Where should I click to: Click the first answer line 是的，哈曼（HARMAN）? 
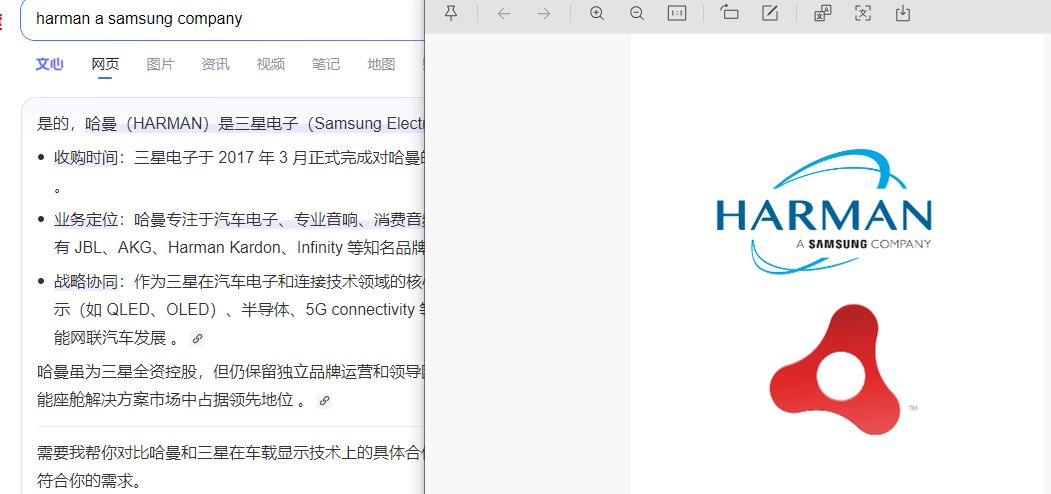pyautogui.click(x=231, y=123)
